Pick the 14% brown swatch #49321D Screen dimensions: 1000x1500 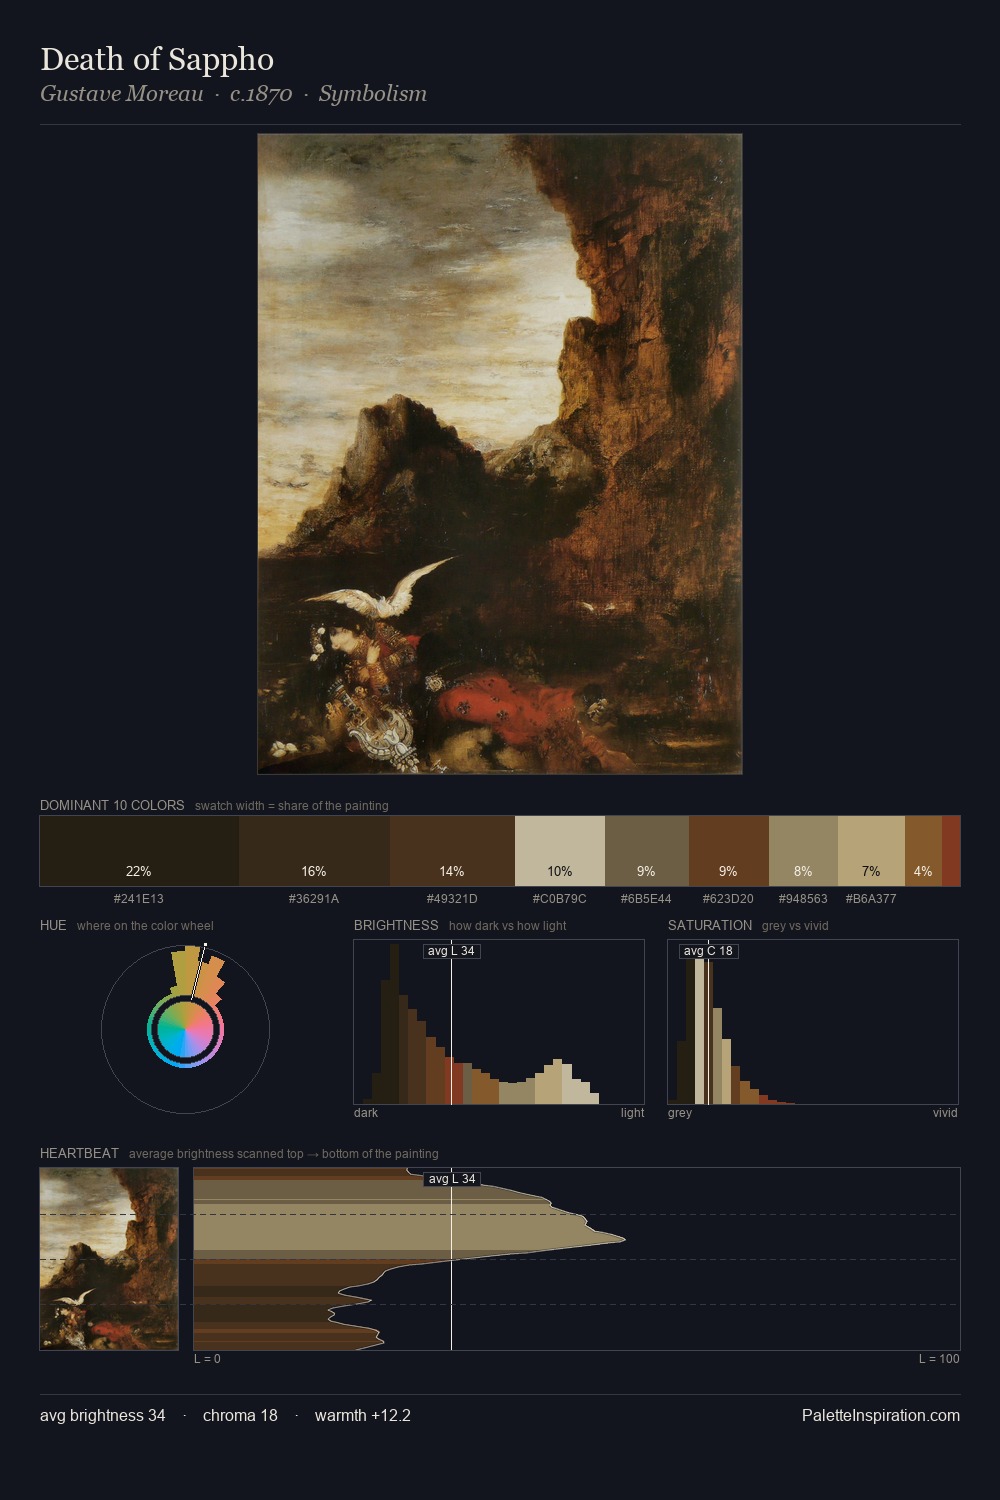pos(452,851)
